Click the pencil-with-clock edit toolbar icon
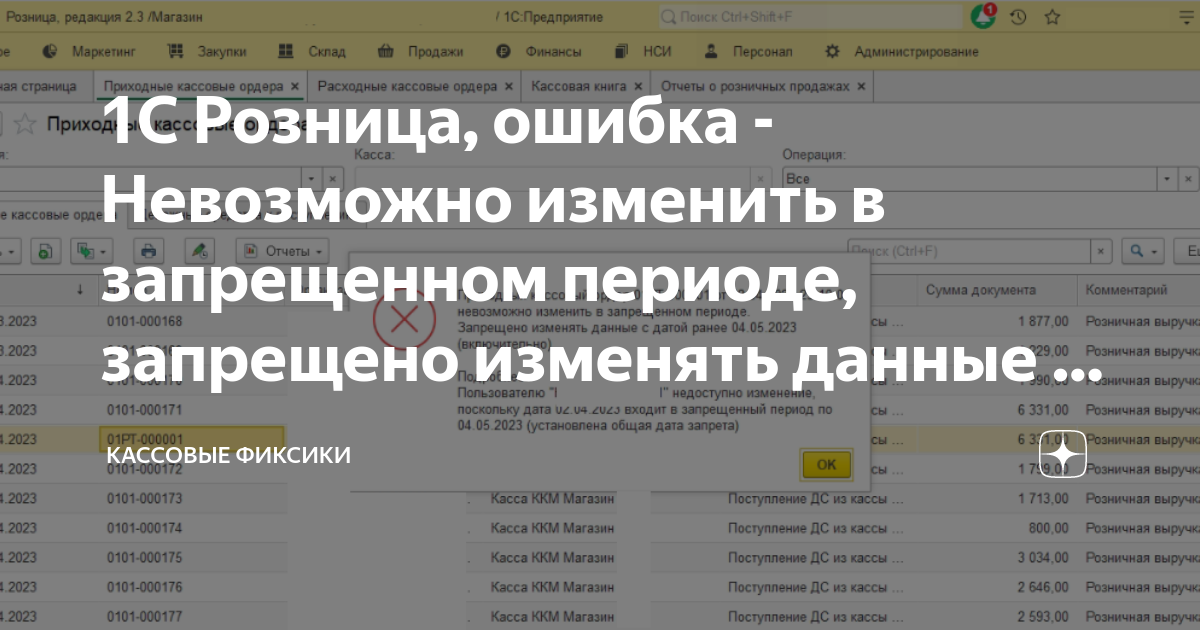The width and height of the screenshot is (1200, 630). coord(201,250)
